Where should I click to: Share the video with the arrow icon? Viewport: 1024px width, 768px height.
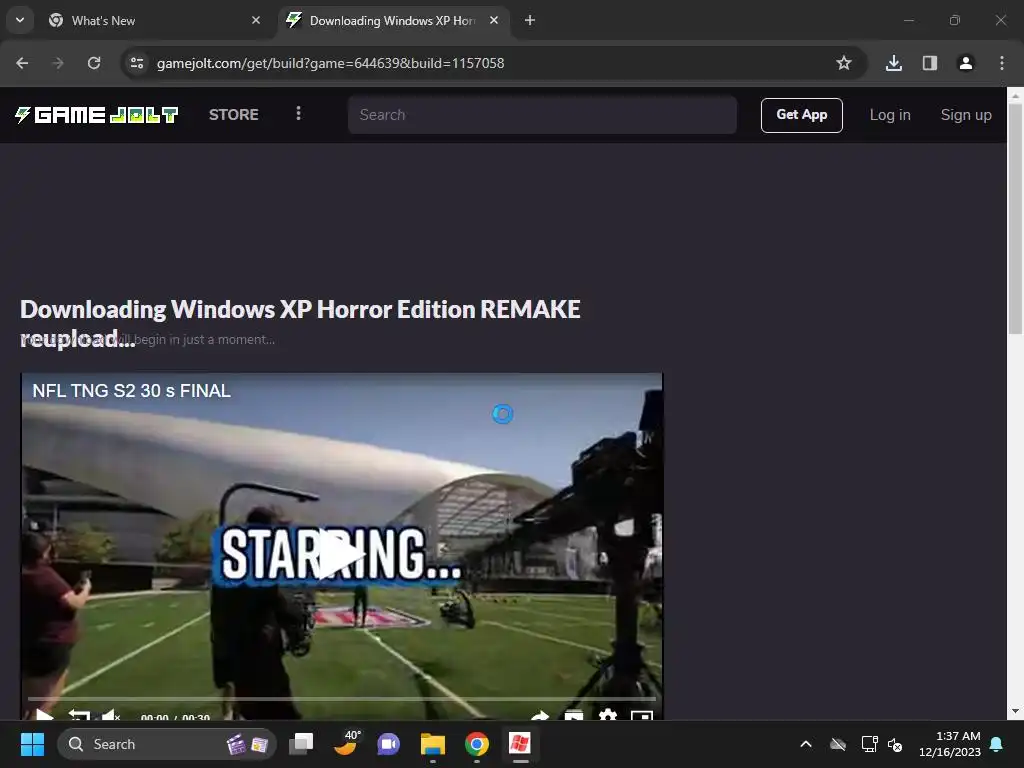pyautogui.click(x=539, y=716)
